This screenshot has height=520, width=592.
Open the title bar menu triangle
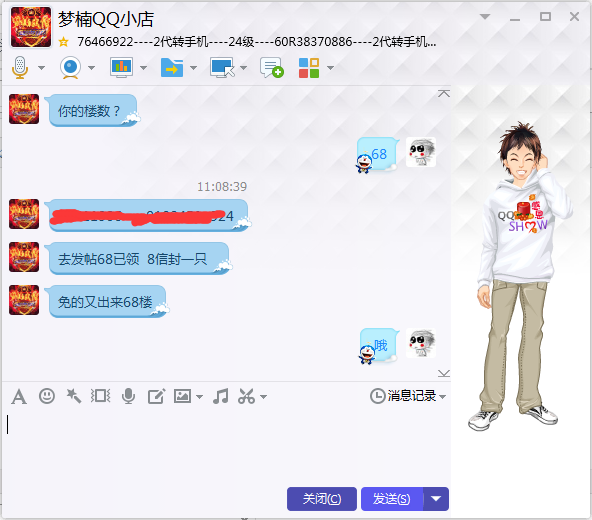click(485, 16)
